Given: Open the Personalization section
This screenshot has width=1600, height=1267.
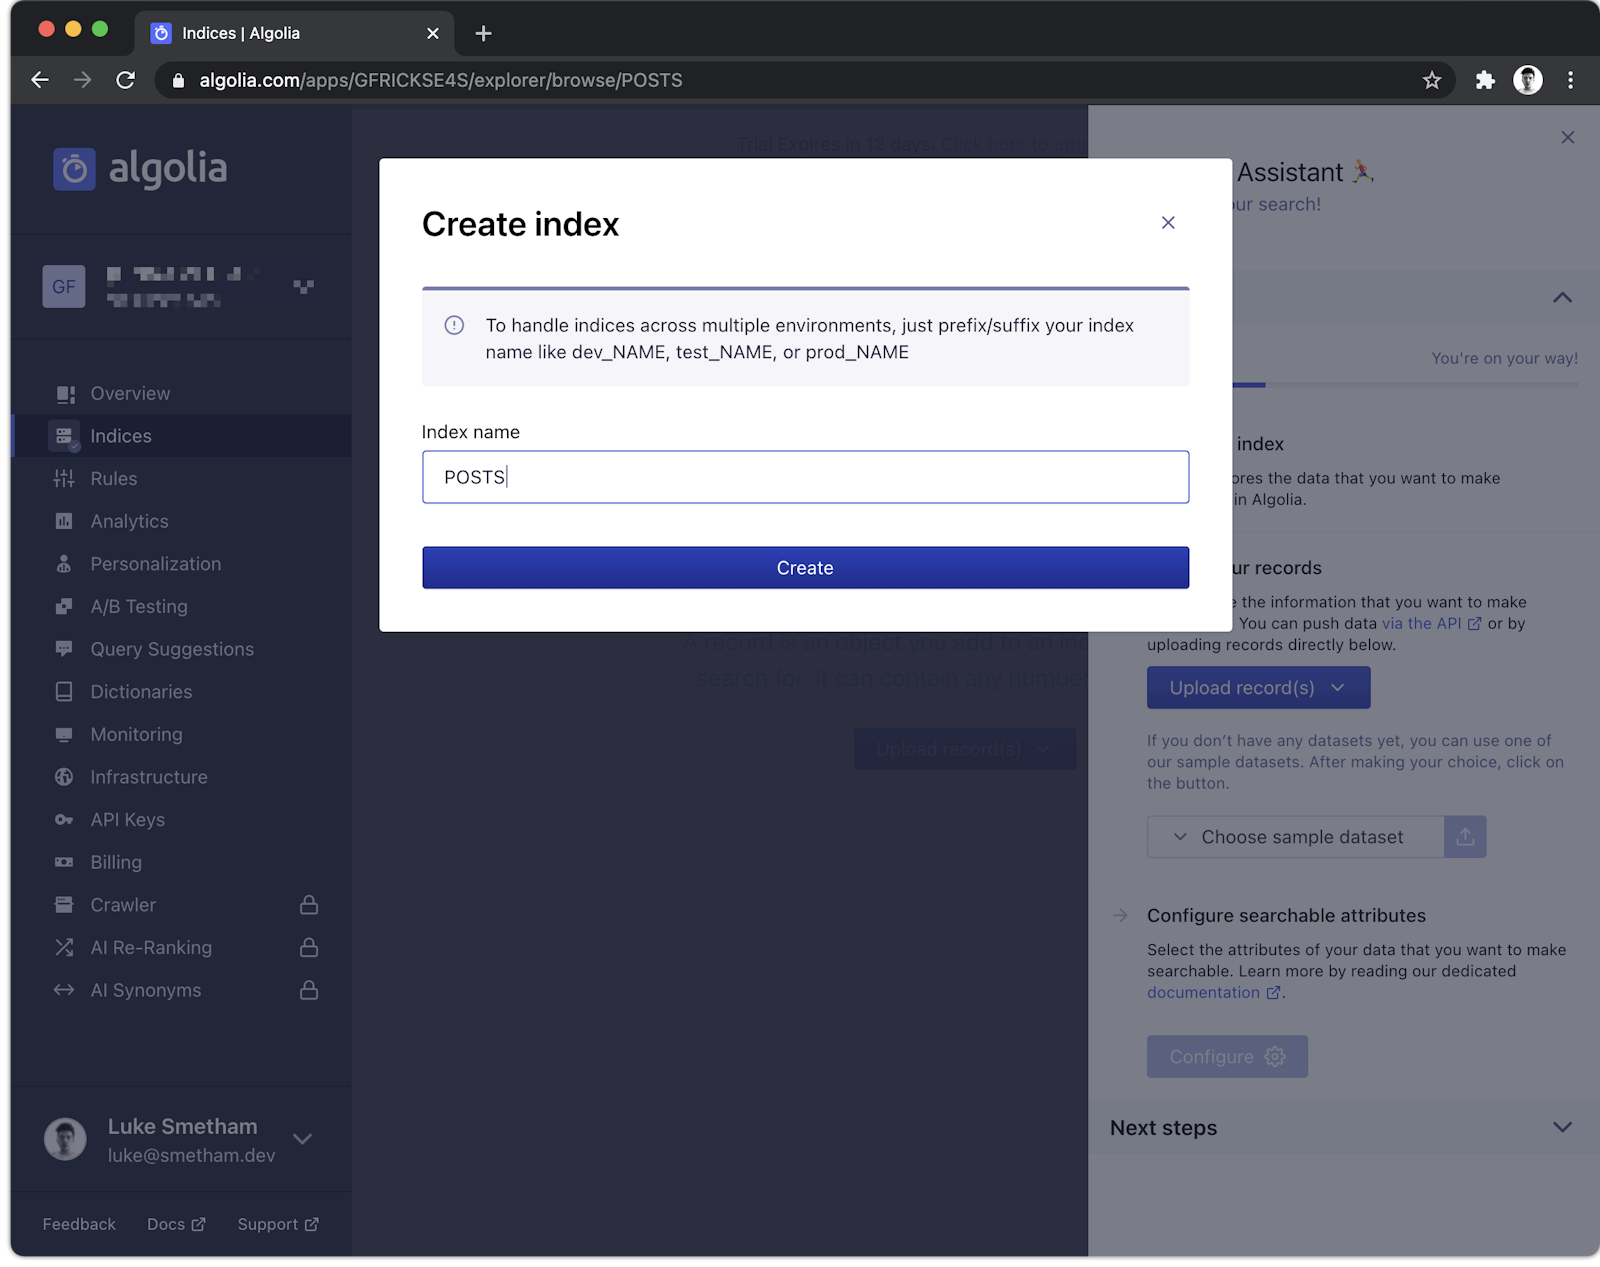Looking at the screenshot, I should pyautogui.click(x=156, y=564).
